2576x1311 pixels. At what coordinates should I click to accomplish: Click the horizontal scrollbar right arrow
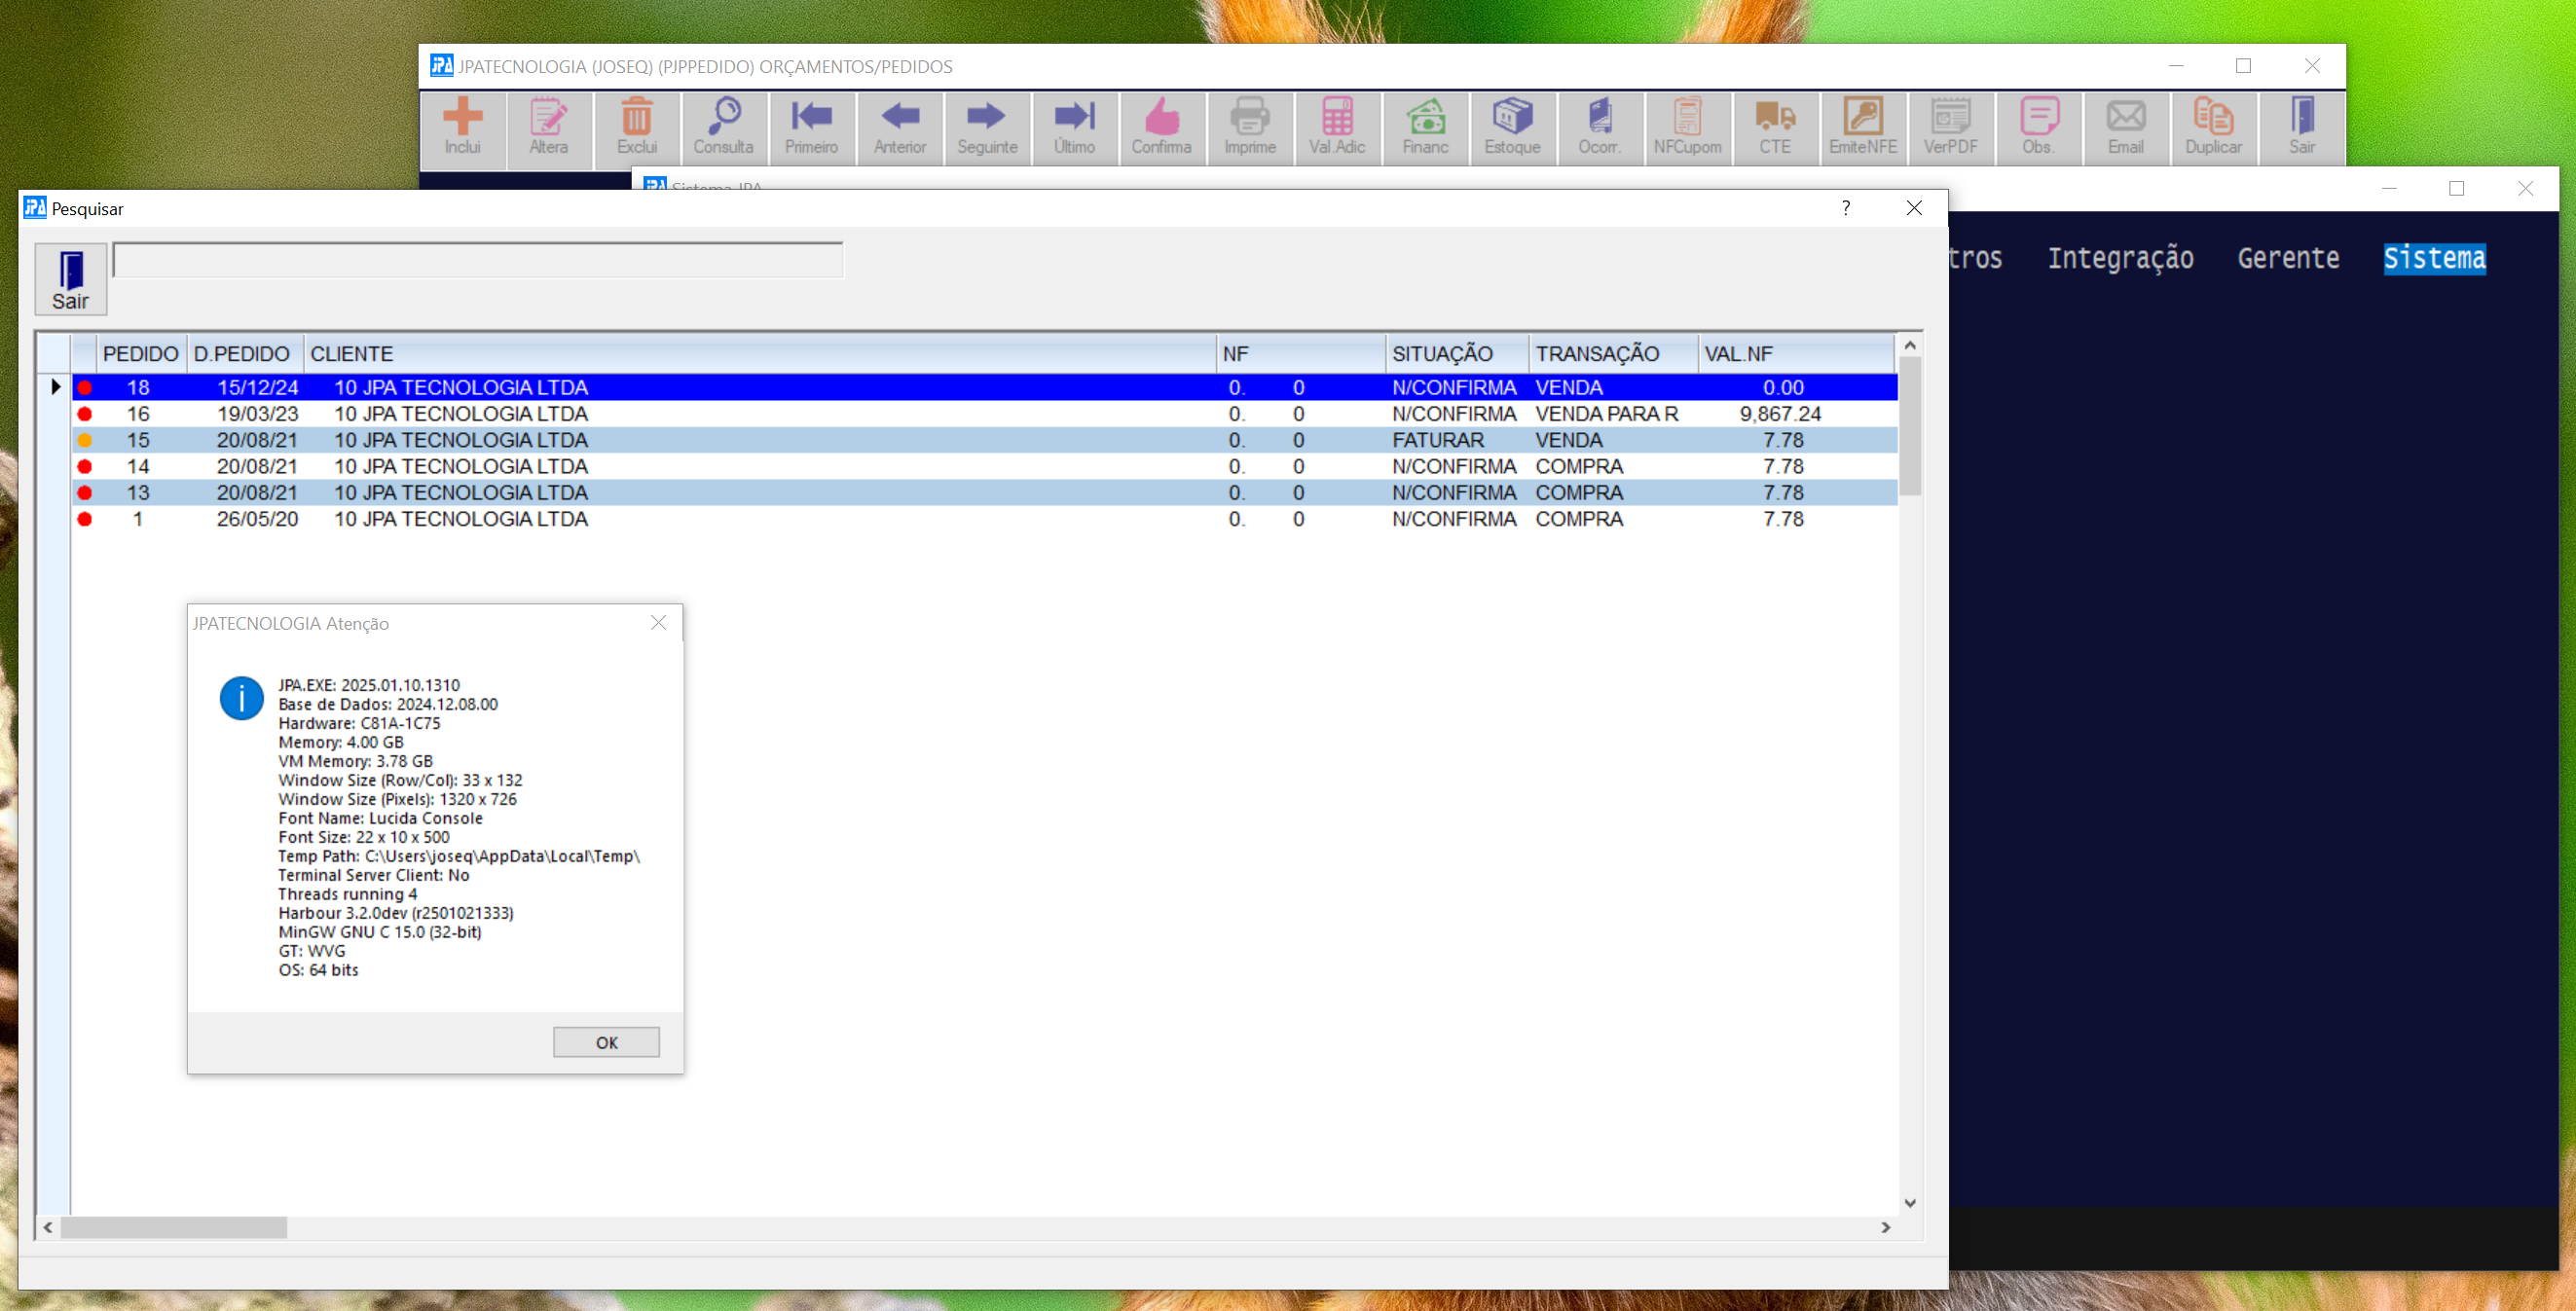tap(1885, 1227)
